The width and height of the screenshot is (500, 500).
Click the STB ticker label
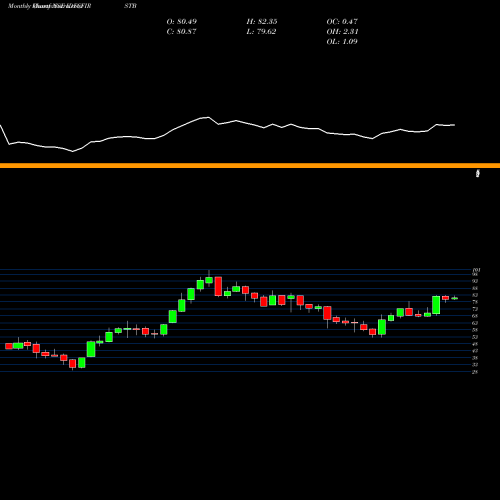point(130,6)
